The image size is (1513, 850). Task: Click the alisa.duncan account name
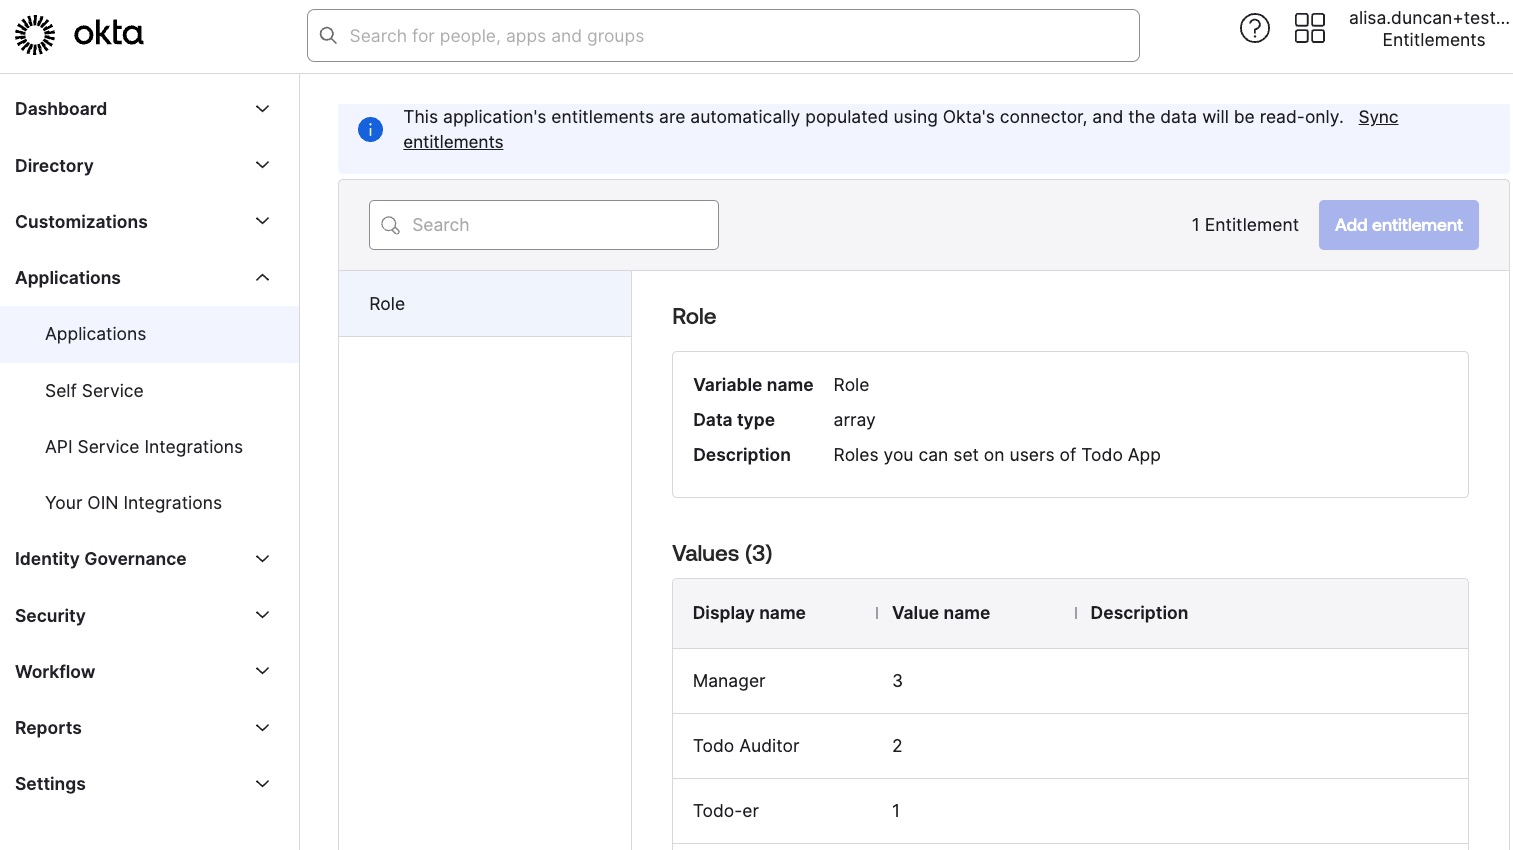coord(1429,18)
